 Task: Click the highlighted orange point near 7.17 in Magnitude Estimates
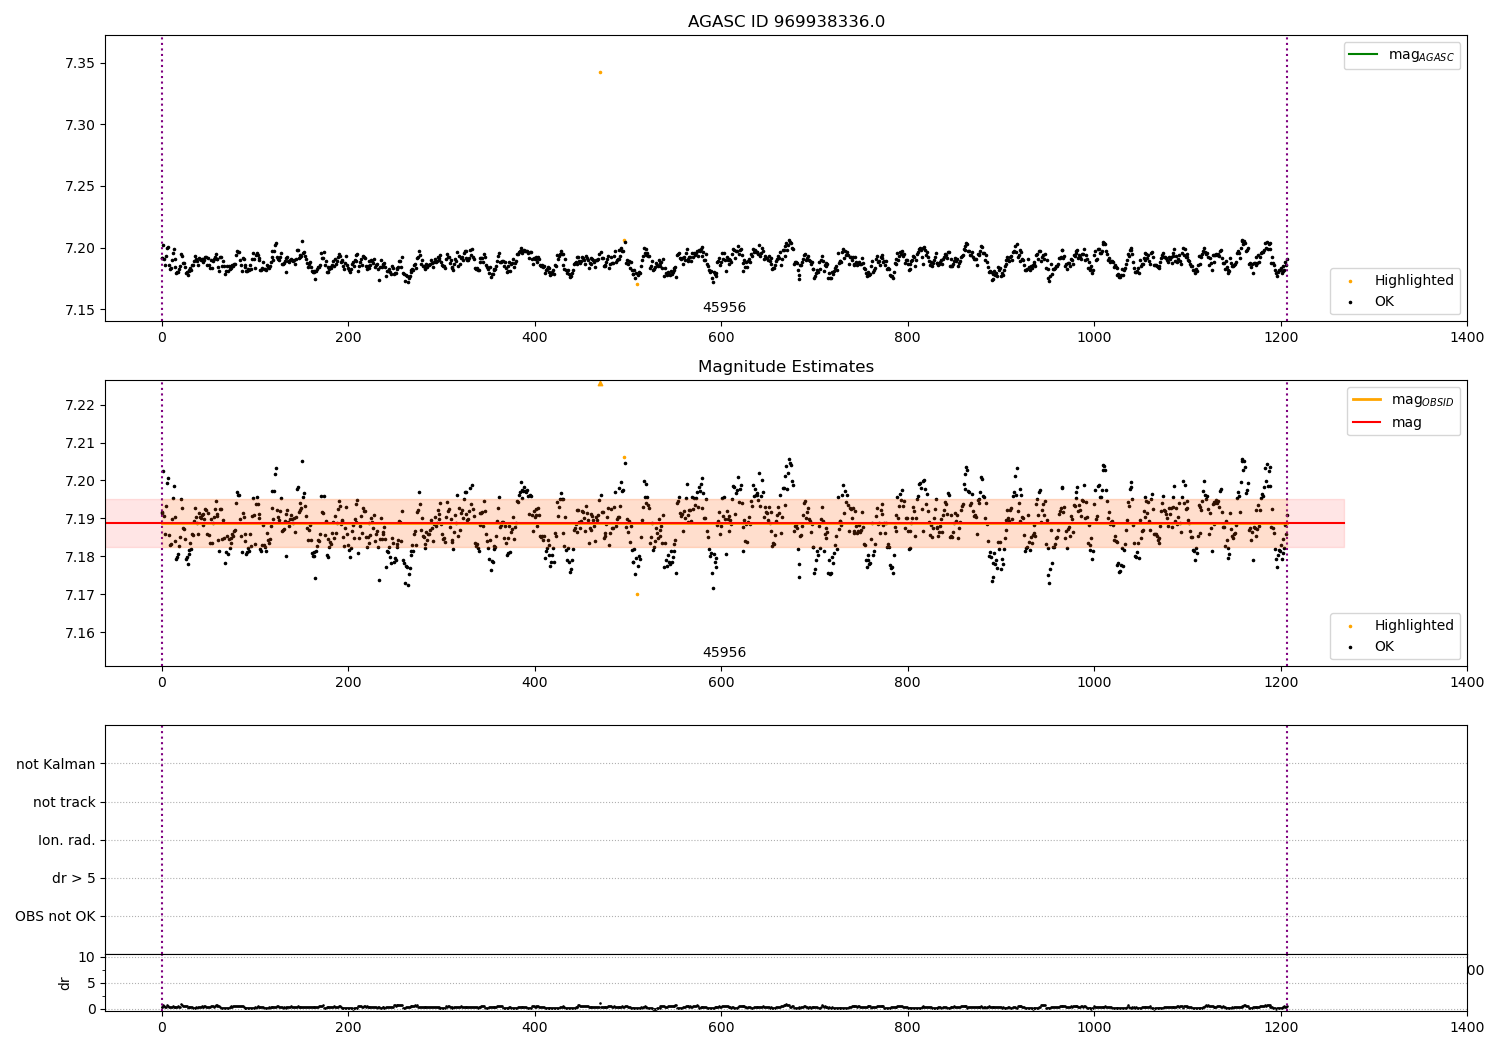(637, 595)
